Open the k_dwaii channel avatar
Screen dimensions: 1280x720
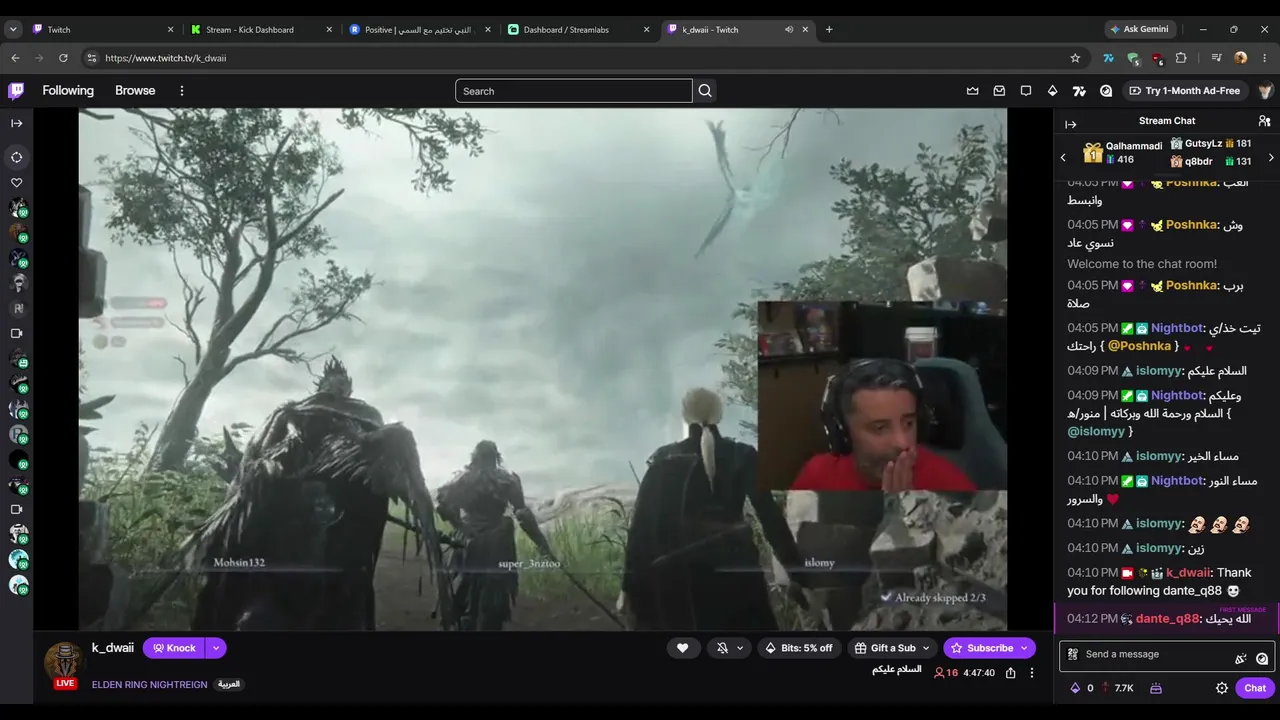coord(64,661)
